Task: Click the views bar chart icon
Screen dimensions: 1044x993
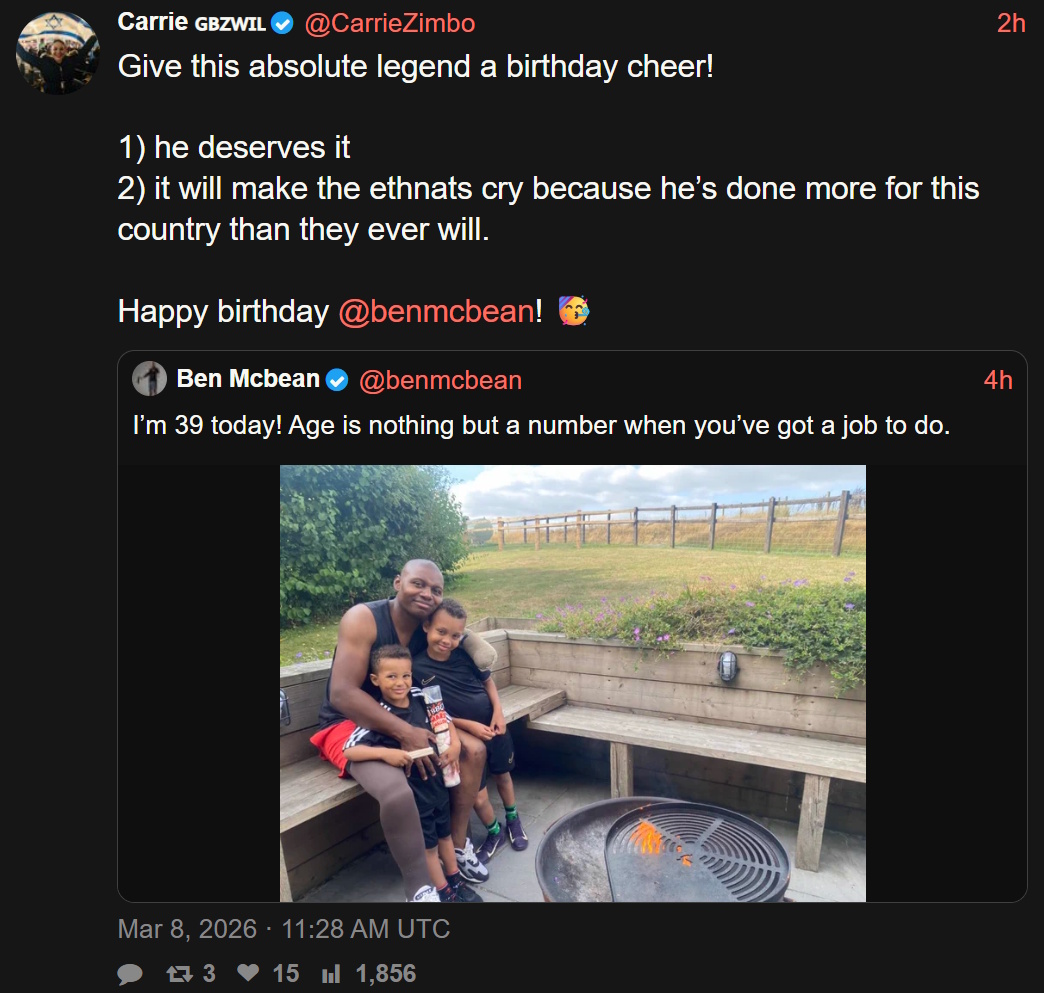Action: (331, 974)
